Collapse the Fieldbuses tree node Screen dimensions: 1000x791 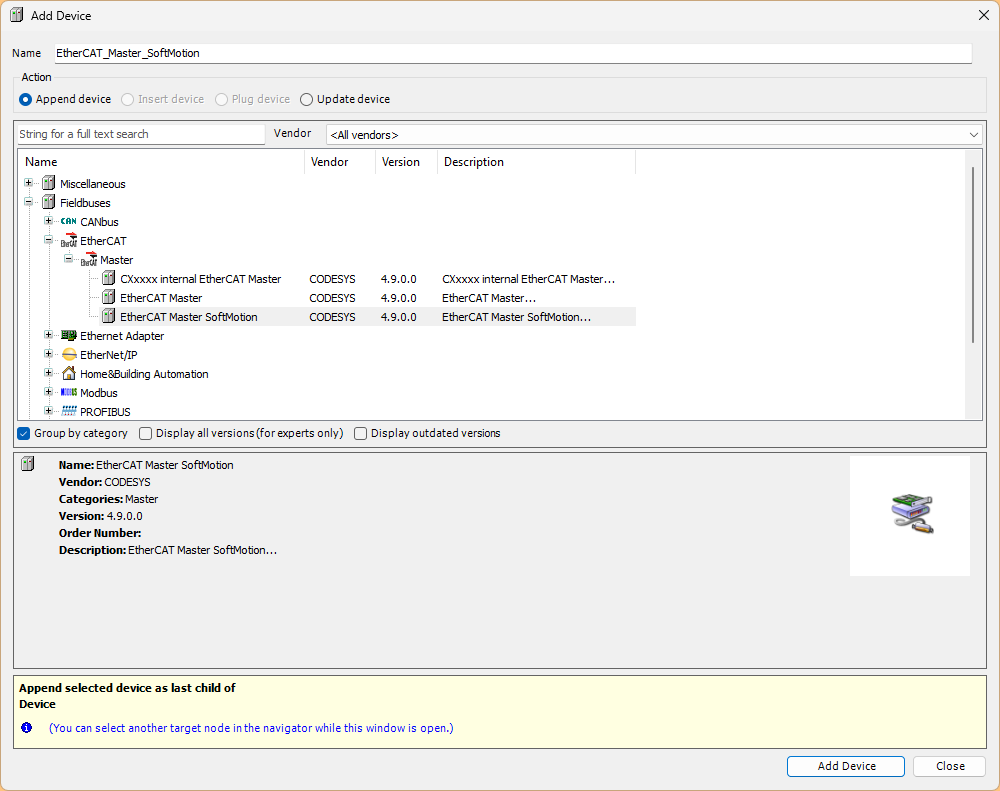pyautogui.click(x=29, y=202)
